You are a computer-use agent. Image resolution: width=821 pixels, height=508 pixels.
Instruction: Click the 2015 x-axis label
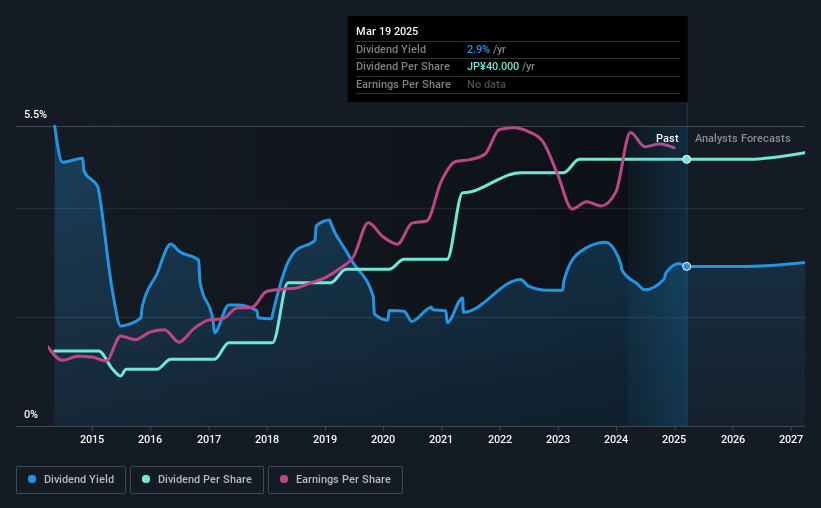pos(92,439)
